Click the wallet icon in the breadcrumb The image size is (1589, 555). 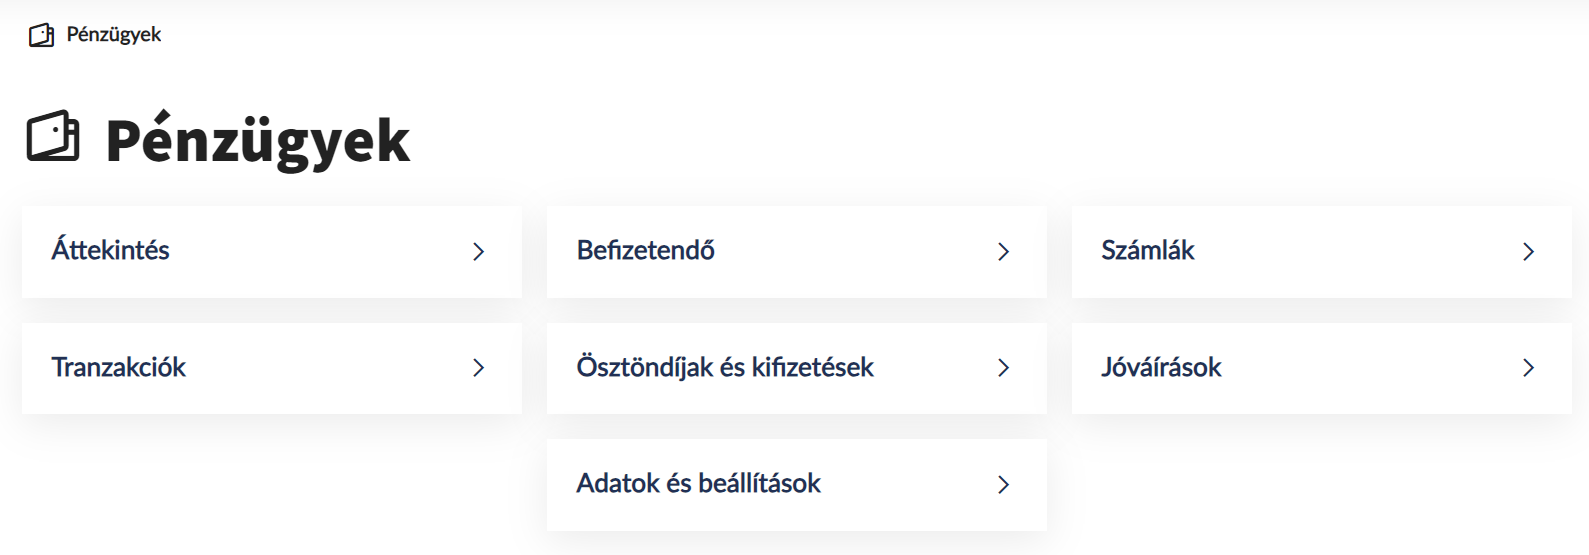(41, 36)
